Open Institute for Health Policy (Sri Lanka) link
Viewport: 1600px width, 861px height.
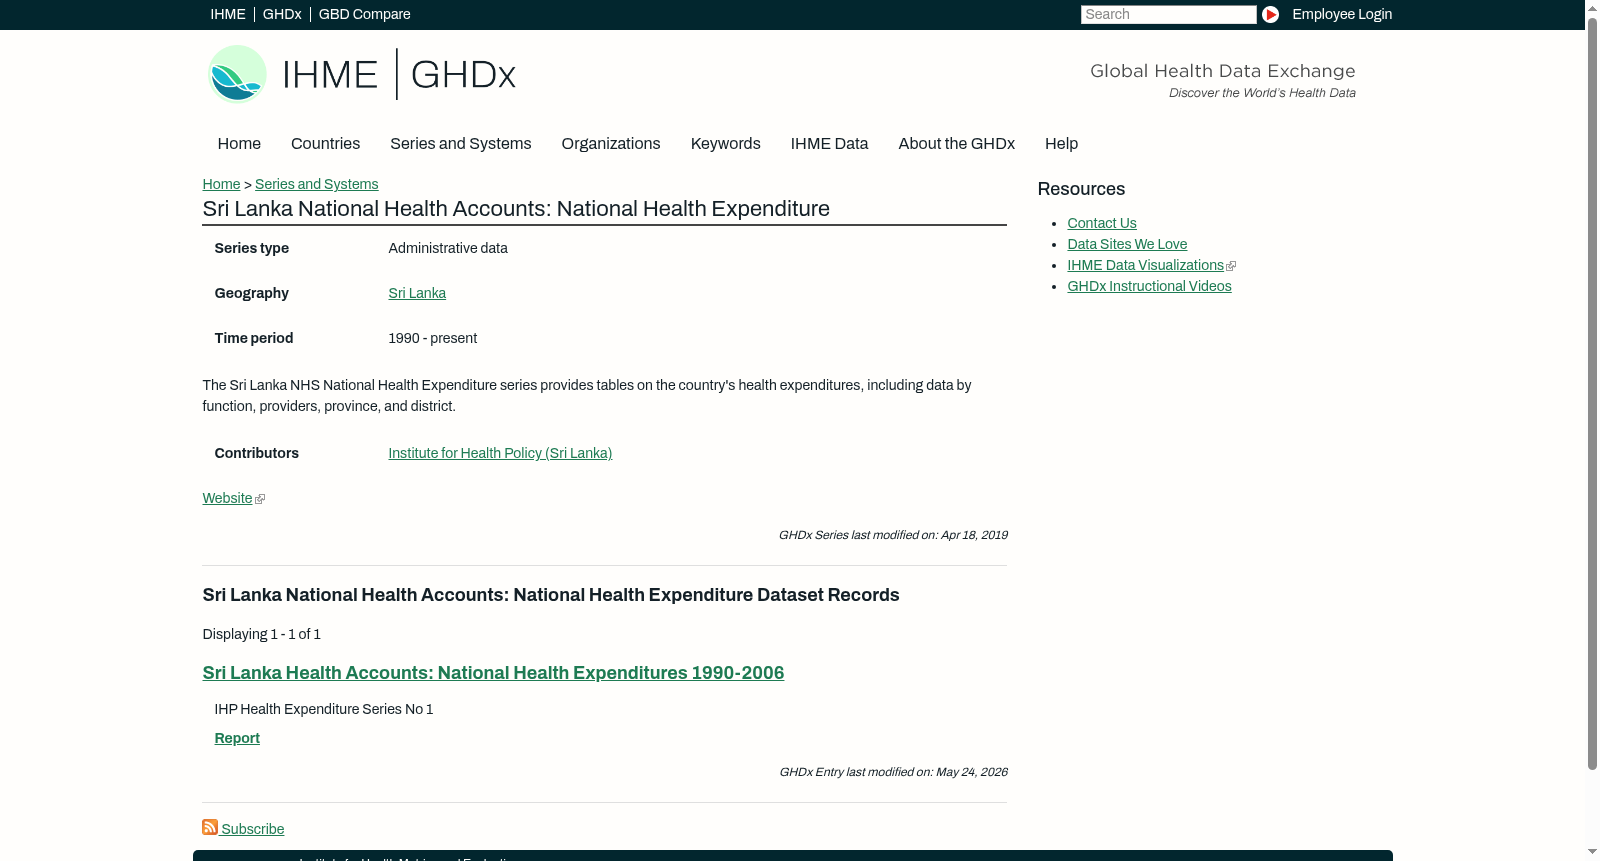(500, 453)
